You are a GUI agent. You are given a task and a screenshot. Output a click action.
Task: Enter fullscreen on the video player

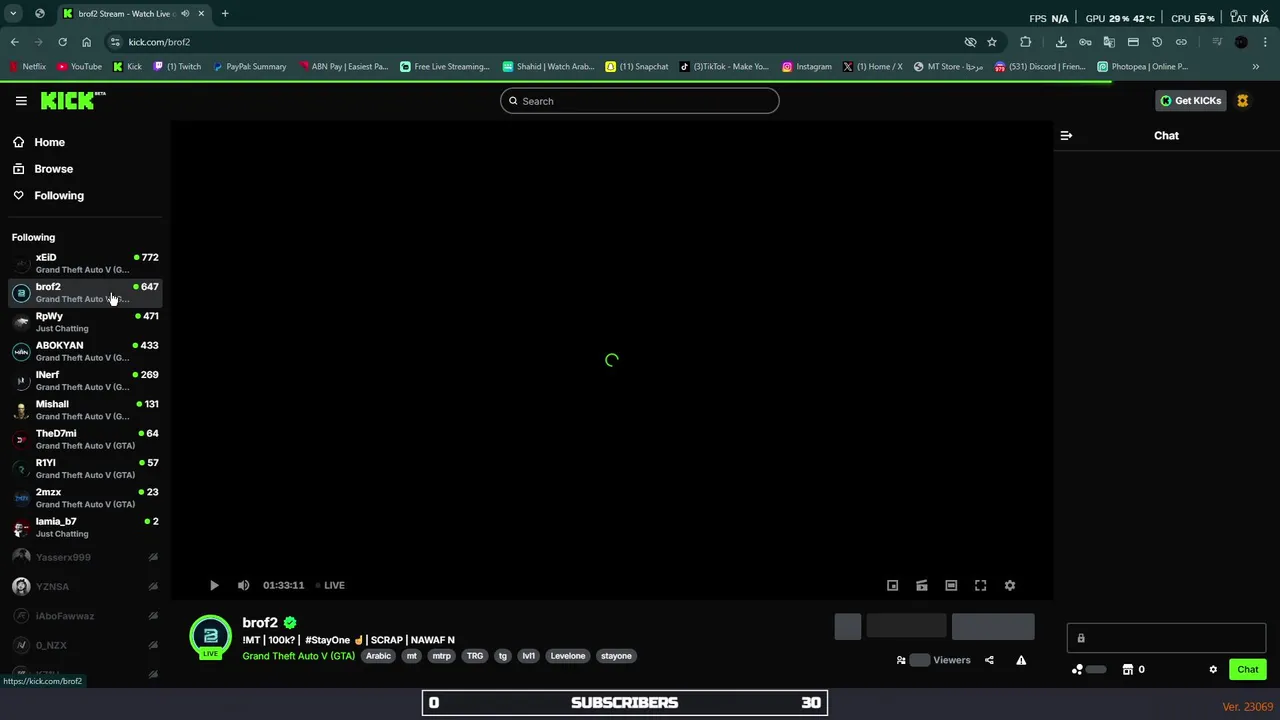coord(981,586)
